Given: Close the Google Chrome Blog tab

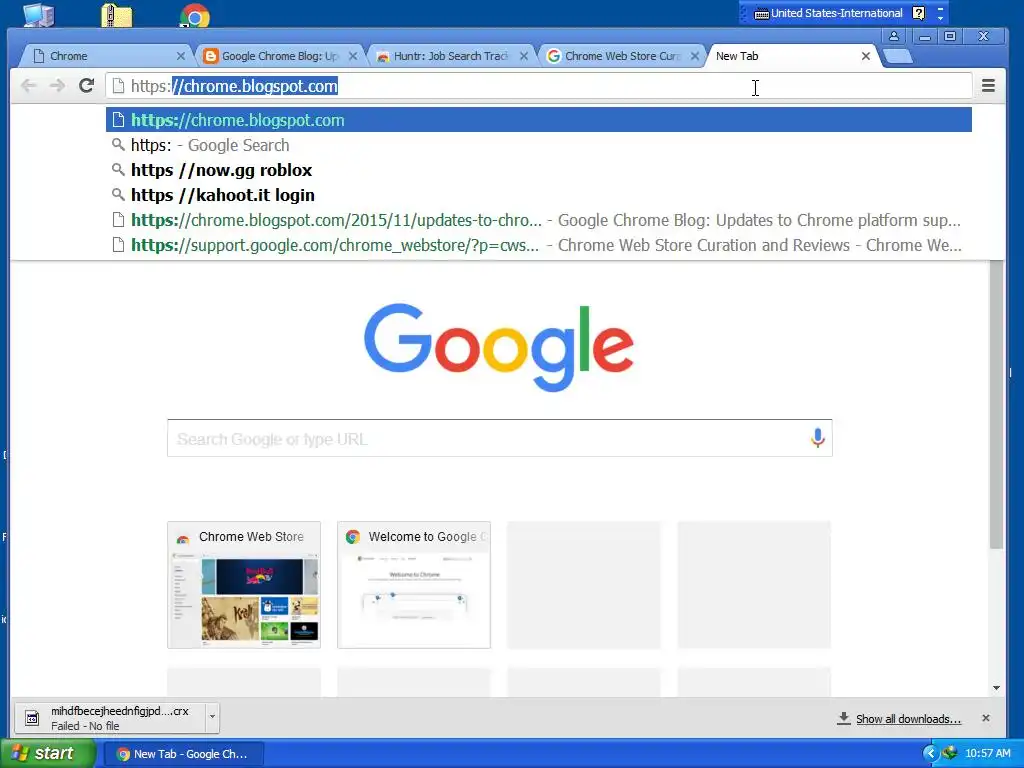Looking at the screenshot, I should pyautogui.click(x=353, y=56).
